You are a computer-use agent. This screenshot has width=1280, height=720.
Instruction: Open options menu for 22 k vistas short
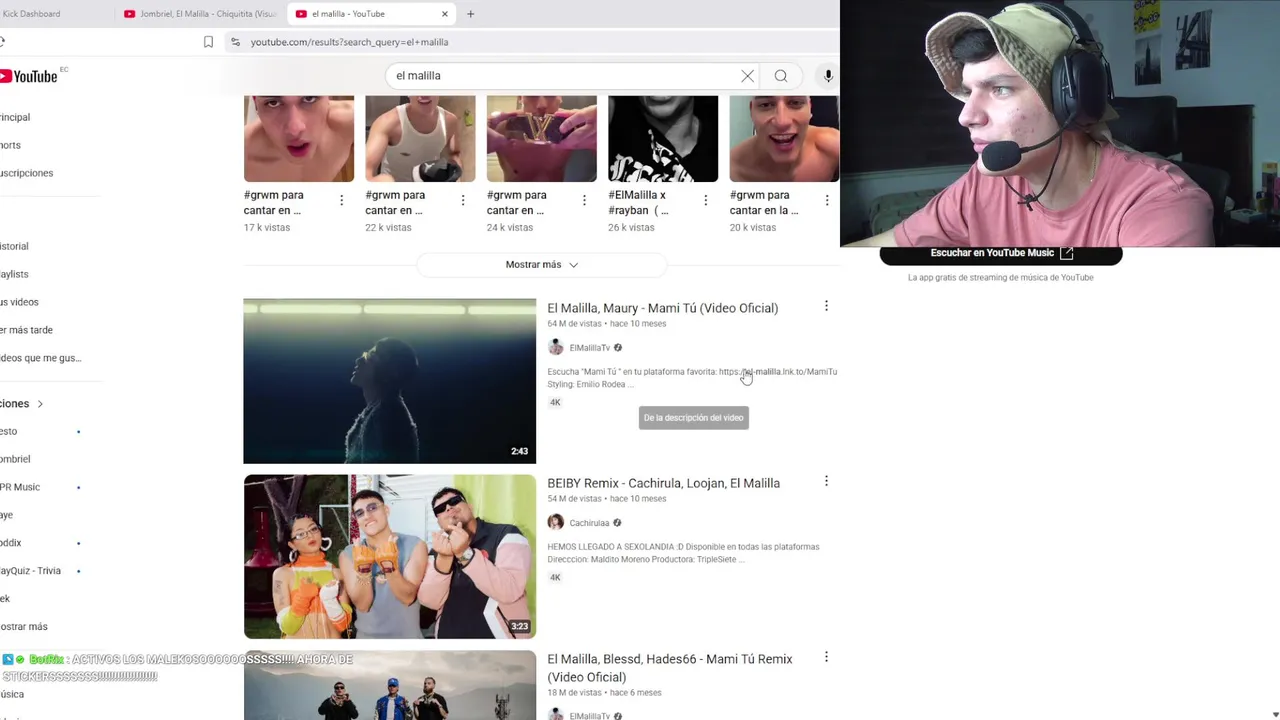click(x=462, y=201)
